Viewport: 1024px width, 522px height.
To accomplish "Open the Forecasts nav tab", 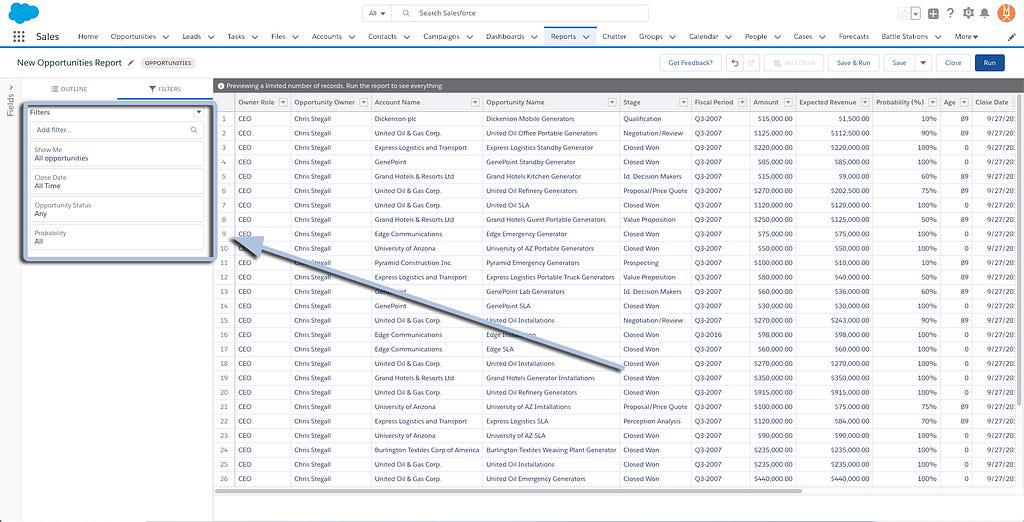I will point(853,37).
